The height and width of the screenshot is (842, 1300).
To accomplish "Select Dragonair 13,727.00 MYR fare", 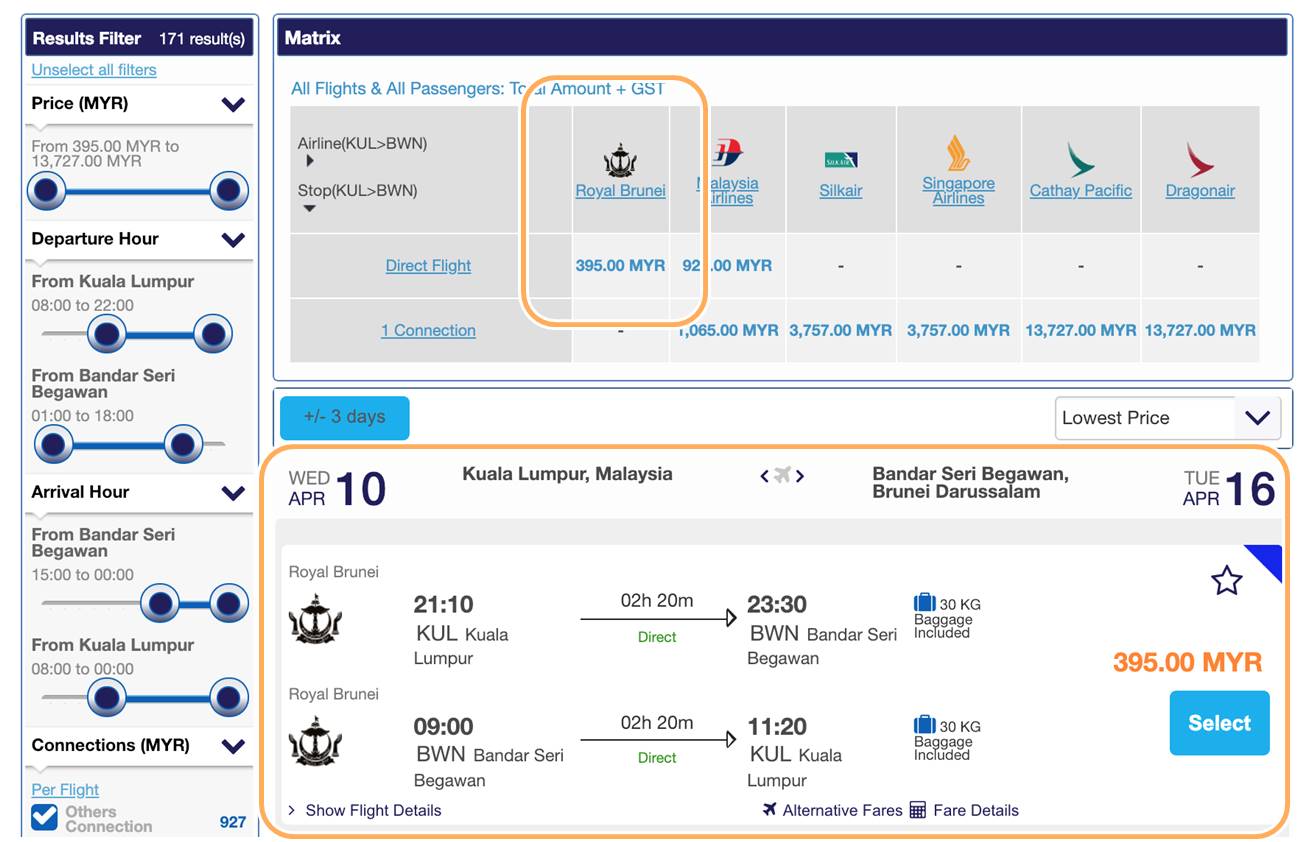I will [x=1200, y=330].
